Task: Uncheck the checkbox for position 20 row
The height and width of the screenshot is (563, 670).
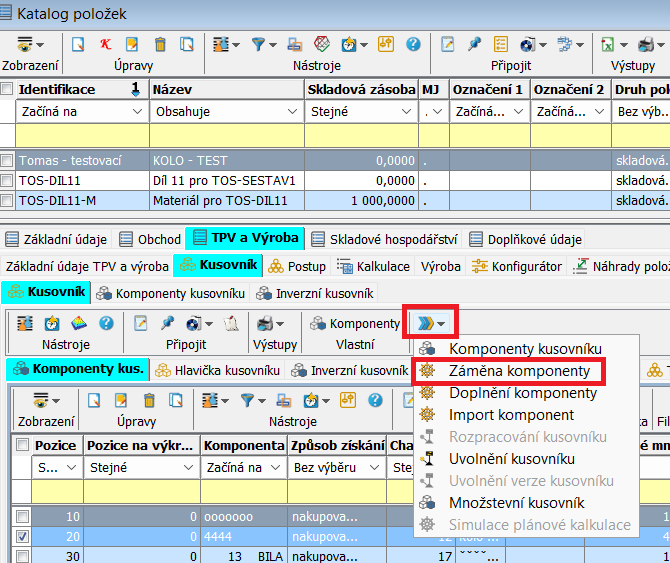Action: [21, 536]
